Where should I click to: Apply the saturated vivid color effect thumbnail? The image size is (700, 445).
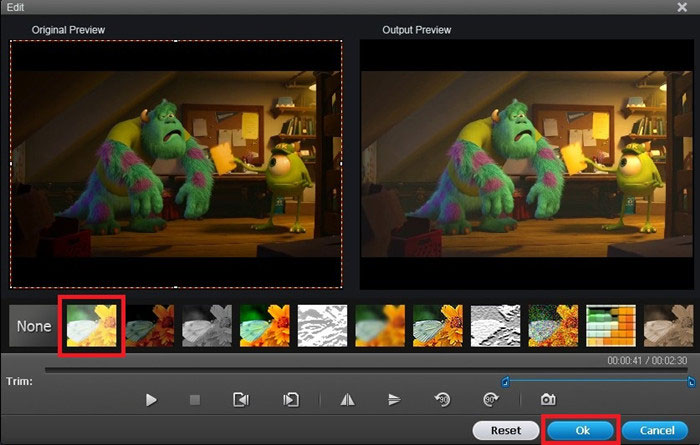tap(265, 326)
